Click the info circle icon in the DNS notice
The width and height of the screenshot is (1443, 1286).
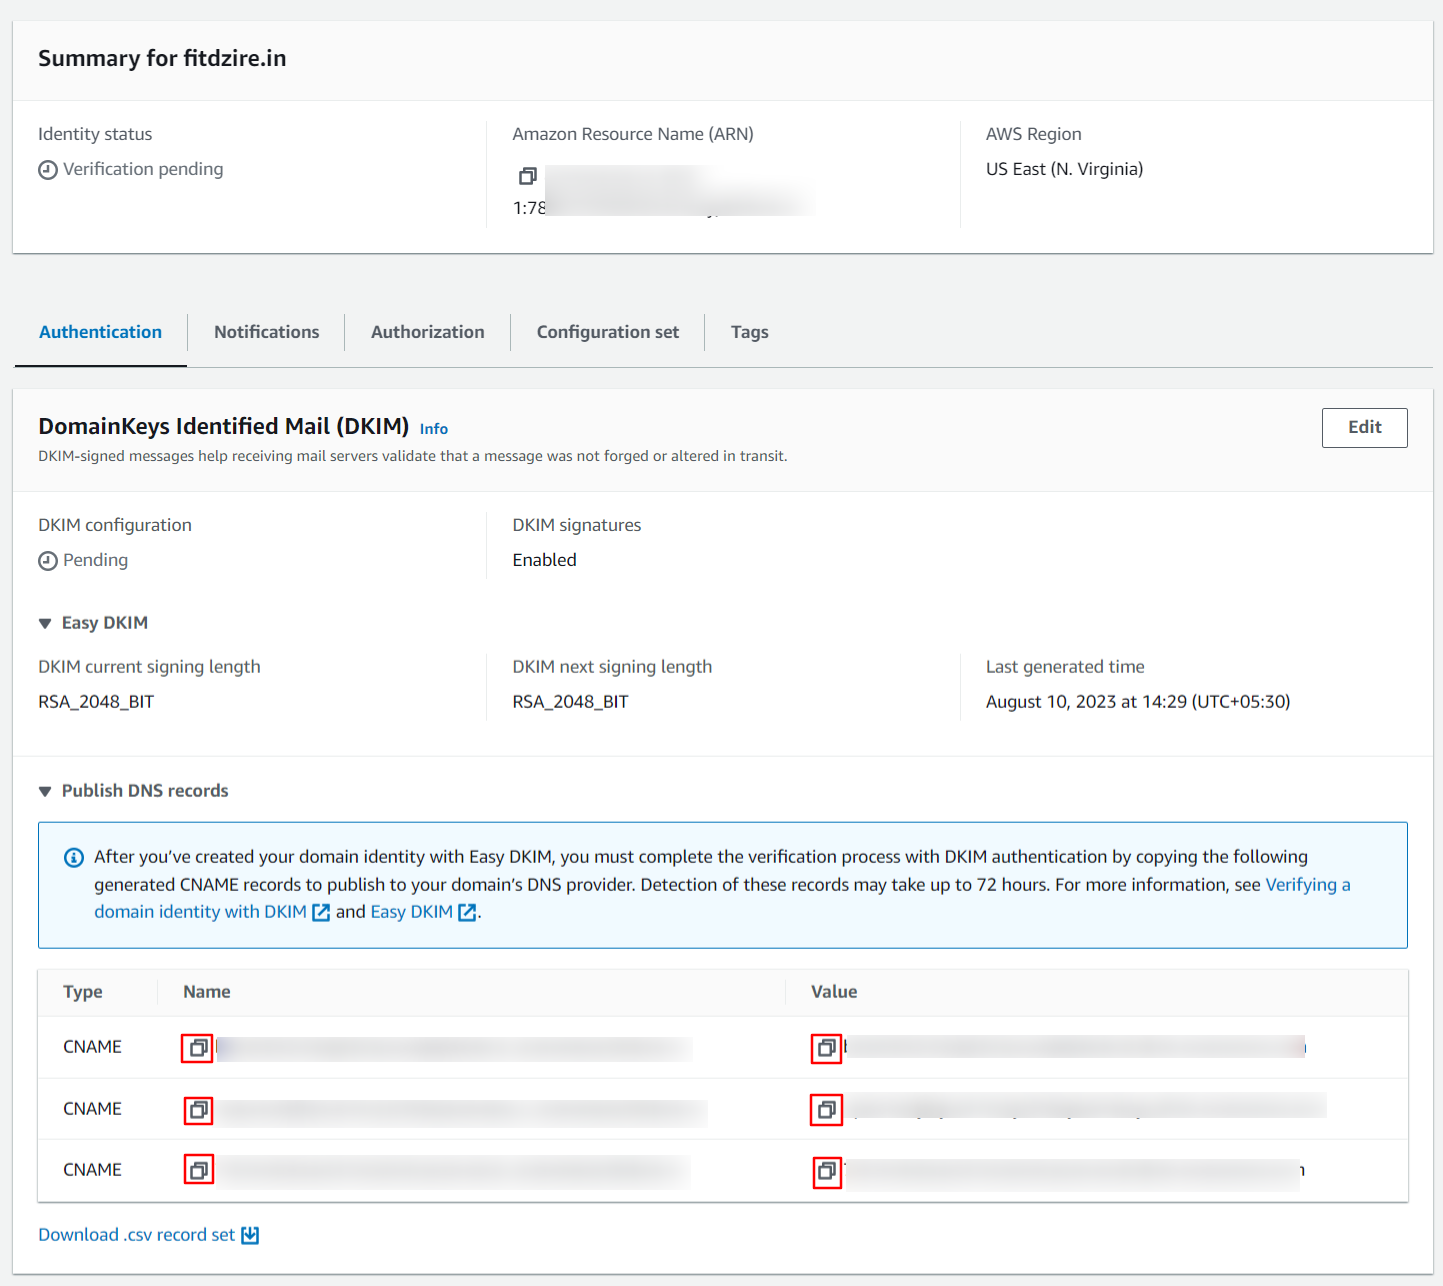click(x=74, y=857)
